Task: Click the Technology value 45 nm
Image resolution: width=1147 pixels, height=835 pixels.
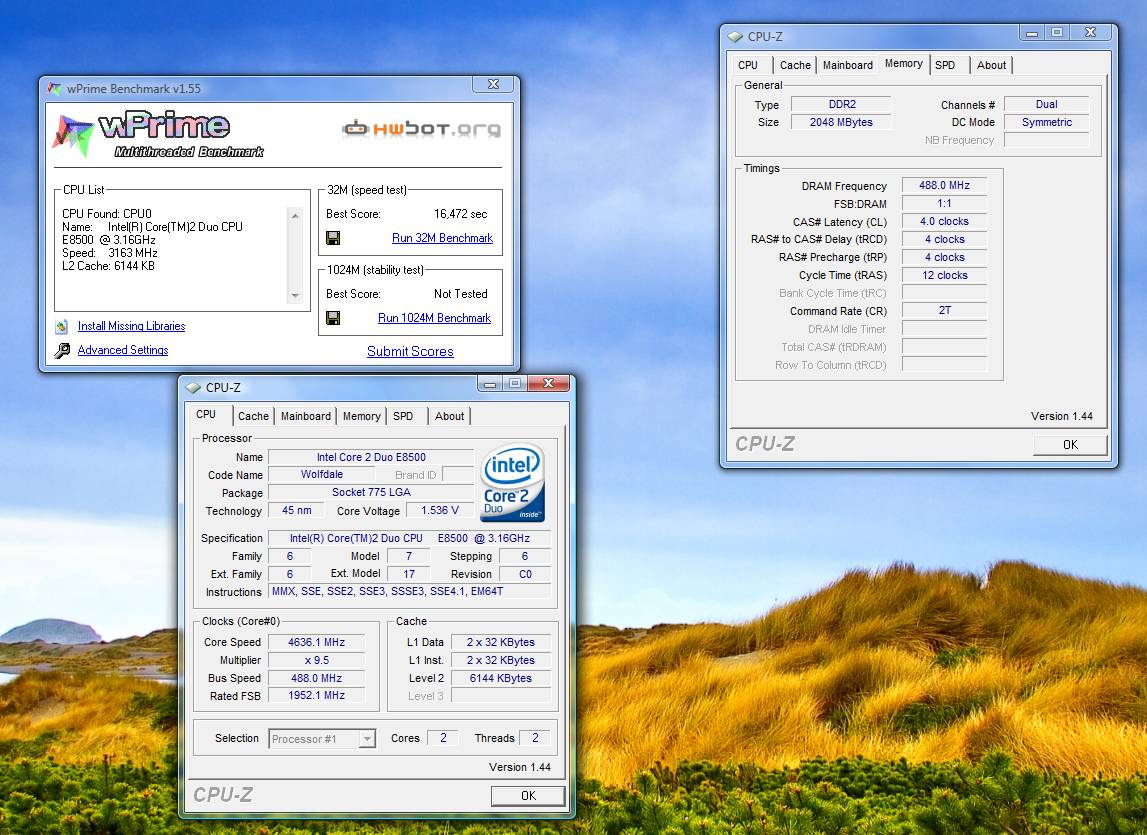Action: [296, 510]
